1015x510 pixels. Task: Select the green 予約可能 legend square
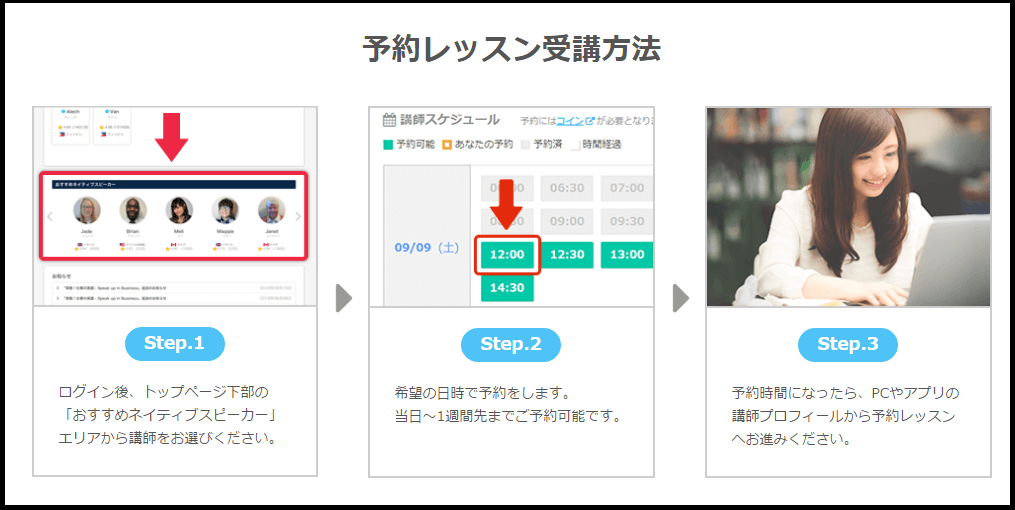coord(388,144)
